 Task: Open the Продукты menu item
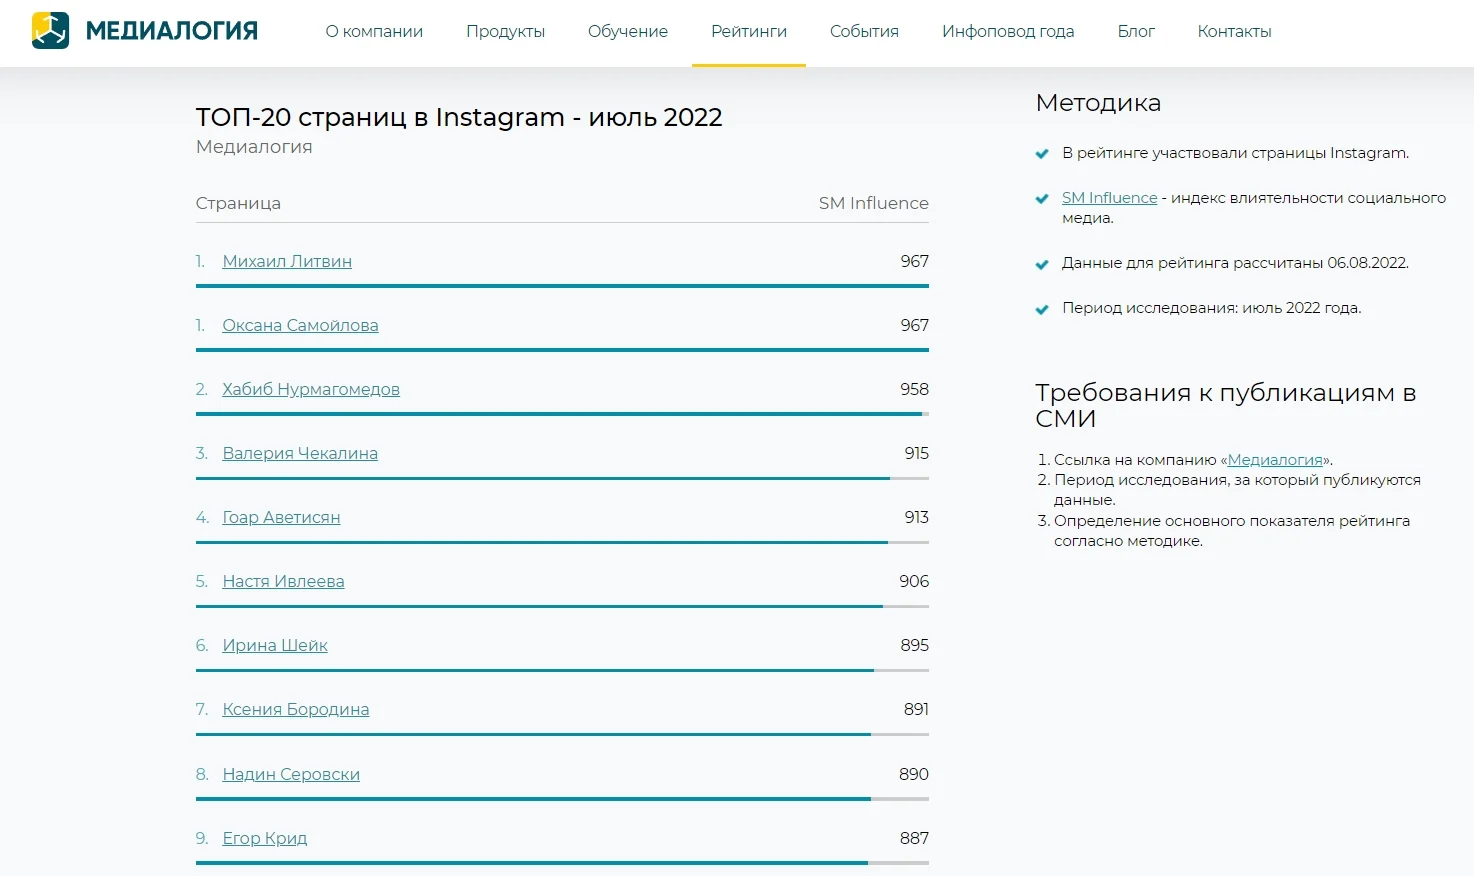pyautogui.click(x=505, y=31)
